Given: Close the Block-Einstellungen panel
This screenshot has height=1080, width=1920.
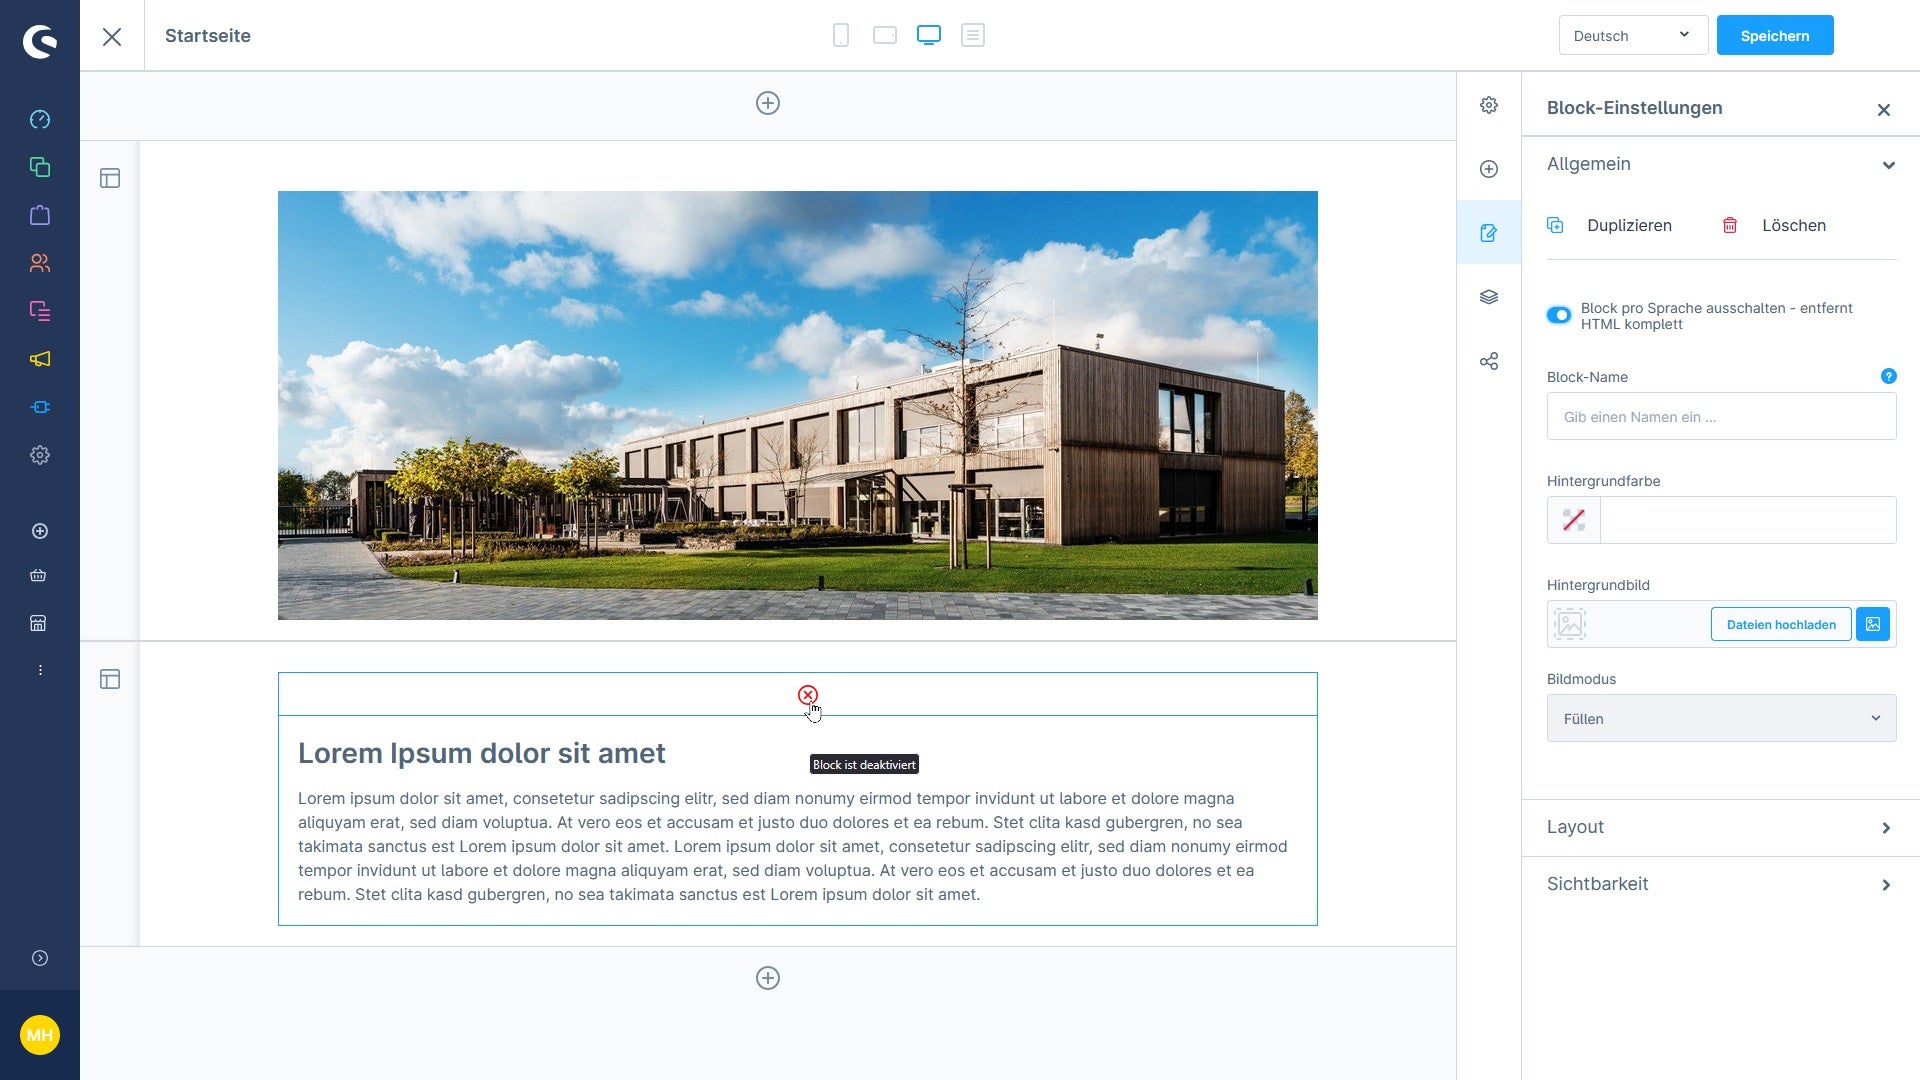Looking at the screenshot, I should point(1884,110).
